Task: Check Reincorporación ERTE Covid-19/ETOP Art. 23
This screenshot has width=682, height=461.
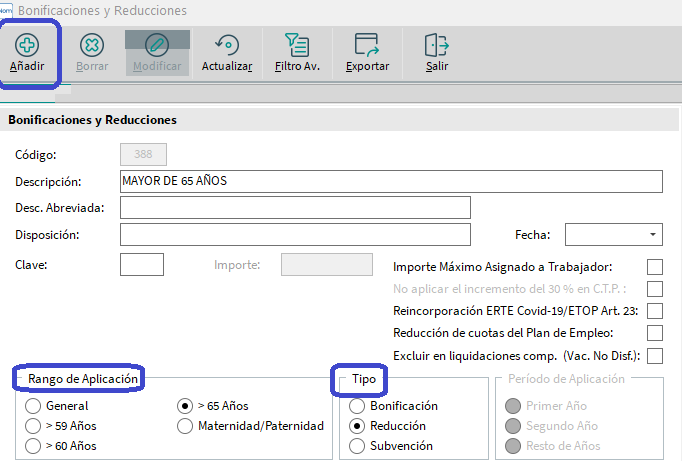Action: pyautogui.click(x=655, y=311)
